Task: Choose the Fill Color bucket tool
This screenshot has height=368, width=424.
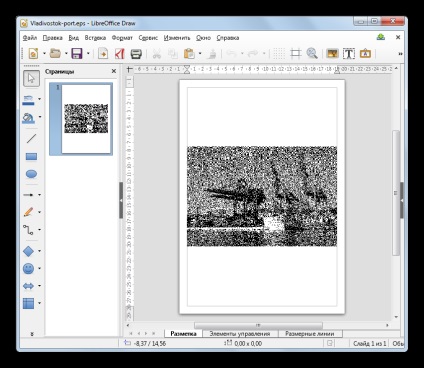Action: point(28,118)
